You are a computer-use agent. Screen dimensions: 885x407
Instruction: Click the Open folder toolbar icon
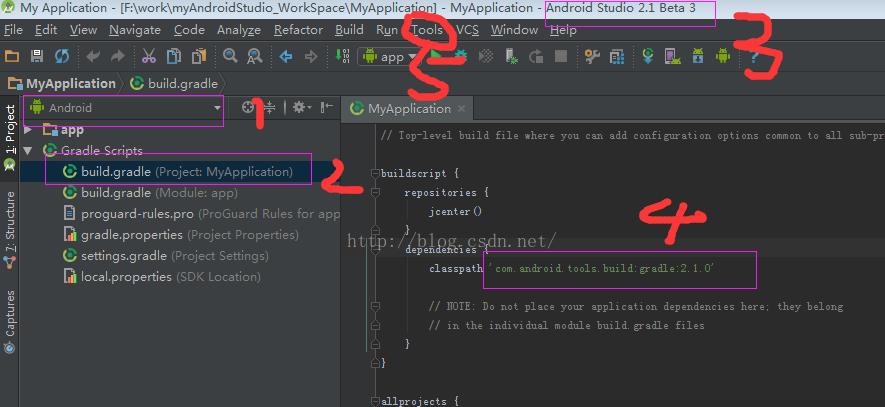(x=12, y=56)
